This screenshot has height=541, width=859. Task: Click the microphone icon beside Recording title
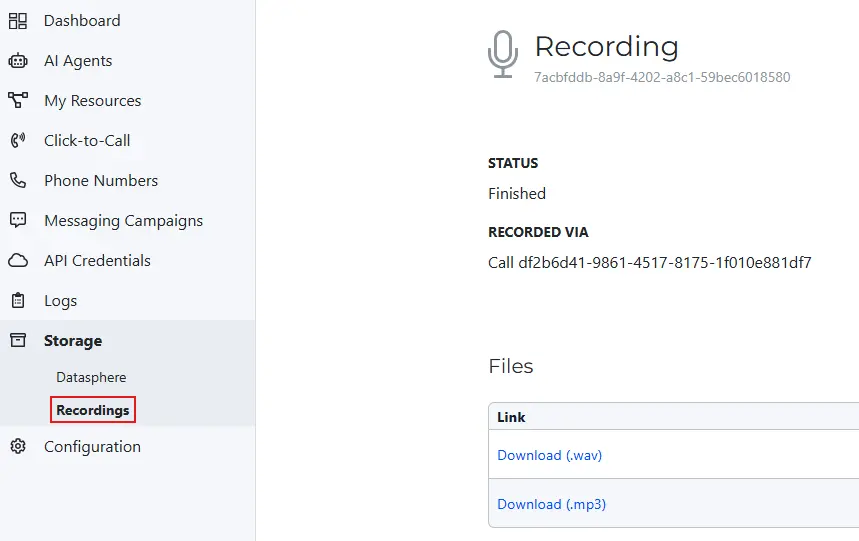click(503, 54)
